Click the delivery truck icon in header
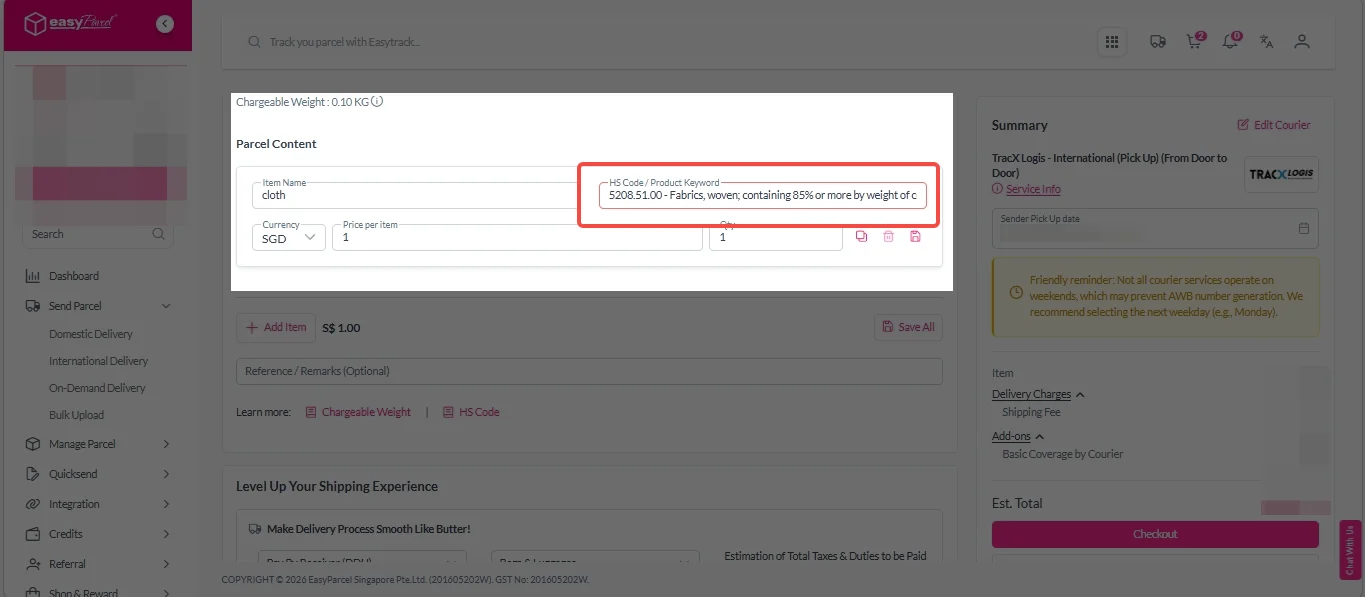Screen dimensions: 1365x597 (x=1158, y=42)
